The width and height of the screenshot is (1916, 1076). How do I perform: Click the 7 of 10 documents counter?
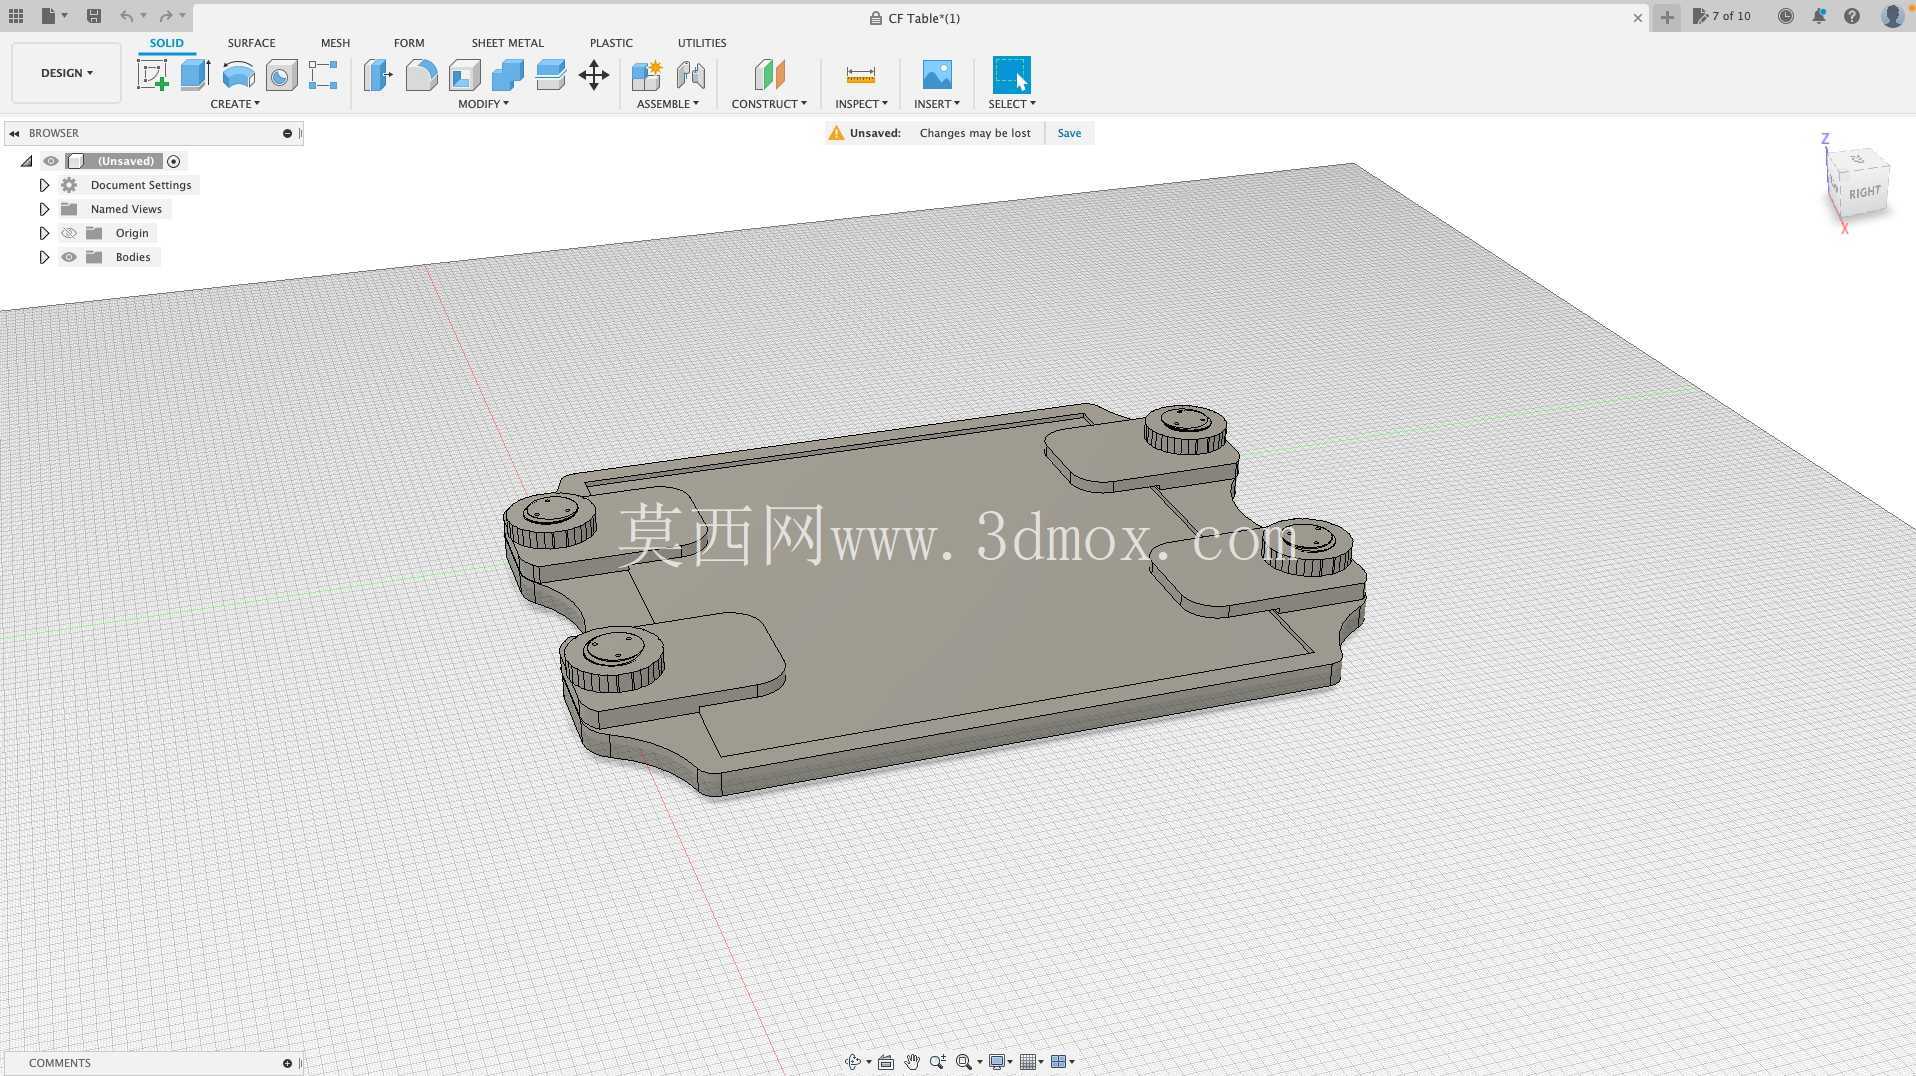pos(1722,16)
